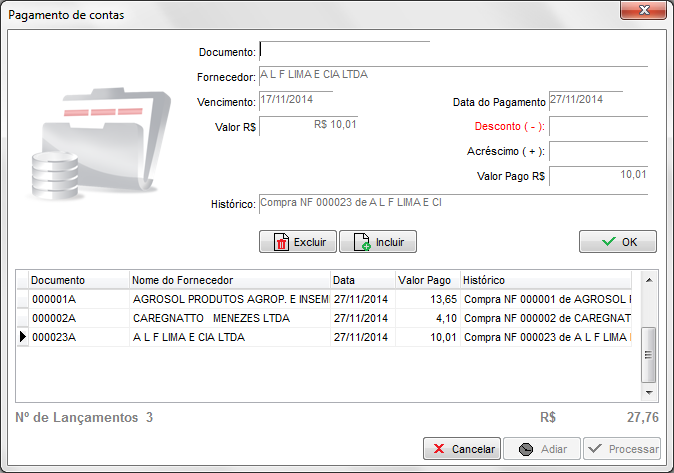The height and width of the screenshot is (473, 674).
Task: Sort by Nome do Fornecedor column header
Action: (230, 280)
